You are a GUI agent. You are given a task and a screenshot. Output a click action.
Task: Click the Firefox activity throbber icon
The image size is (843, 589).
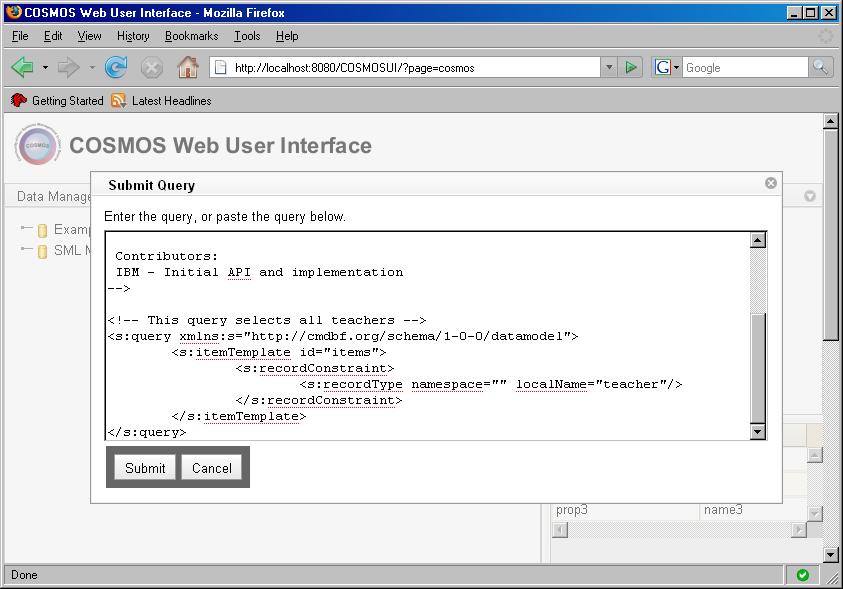coord(825,36)
